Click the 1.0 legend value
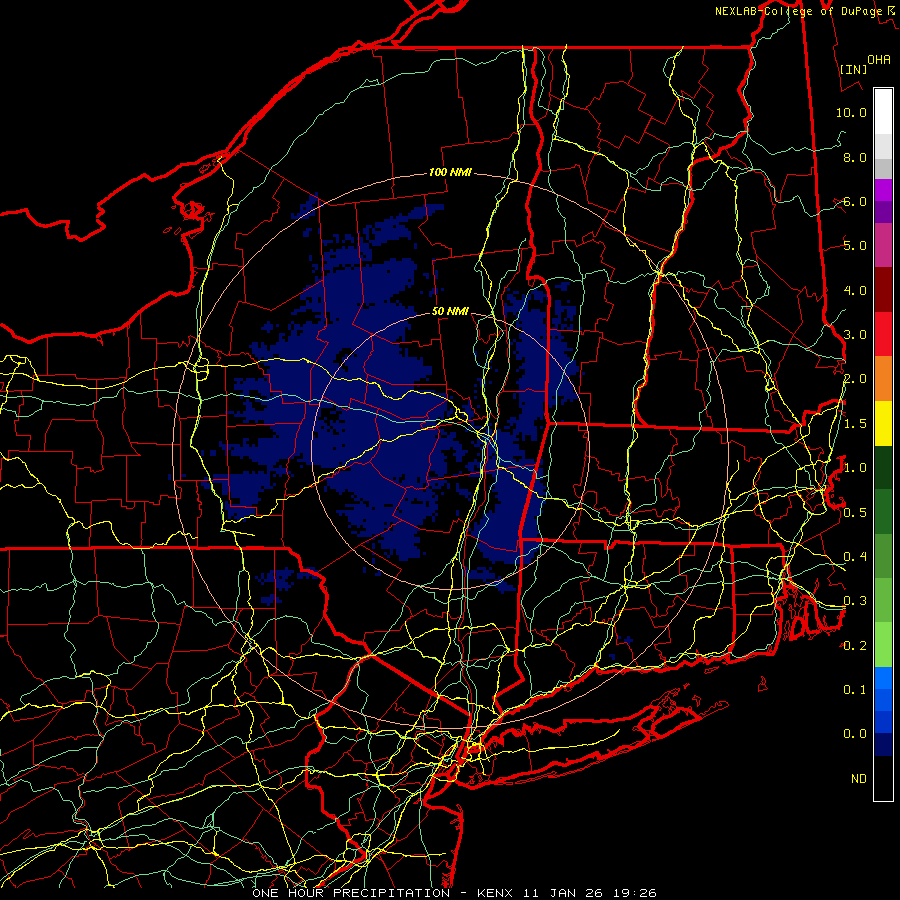The height and width of the screenshot is (900, 900). click(855, 468)
